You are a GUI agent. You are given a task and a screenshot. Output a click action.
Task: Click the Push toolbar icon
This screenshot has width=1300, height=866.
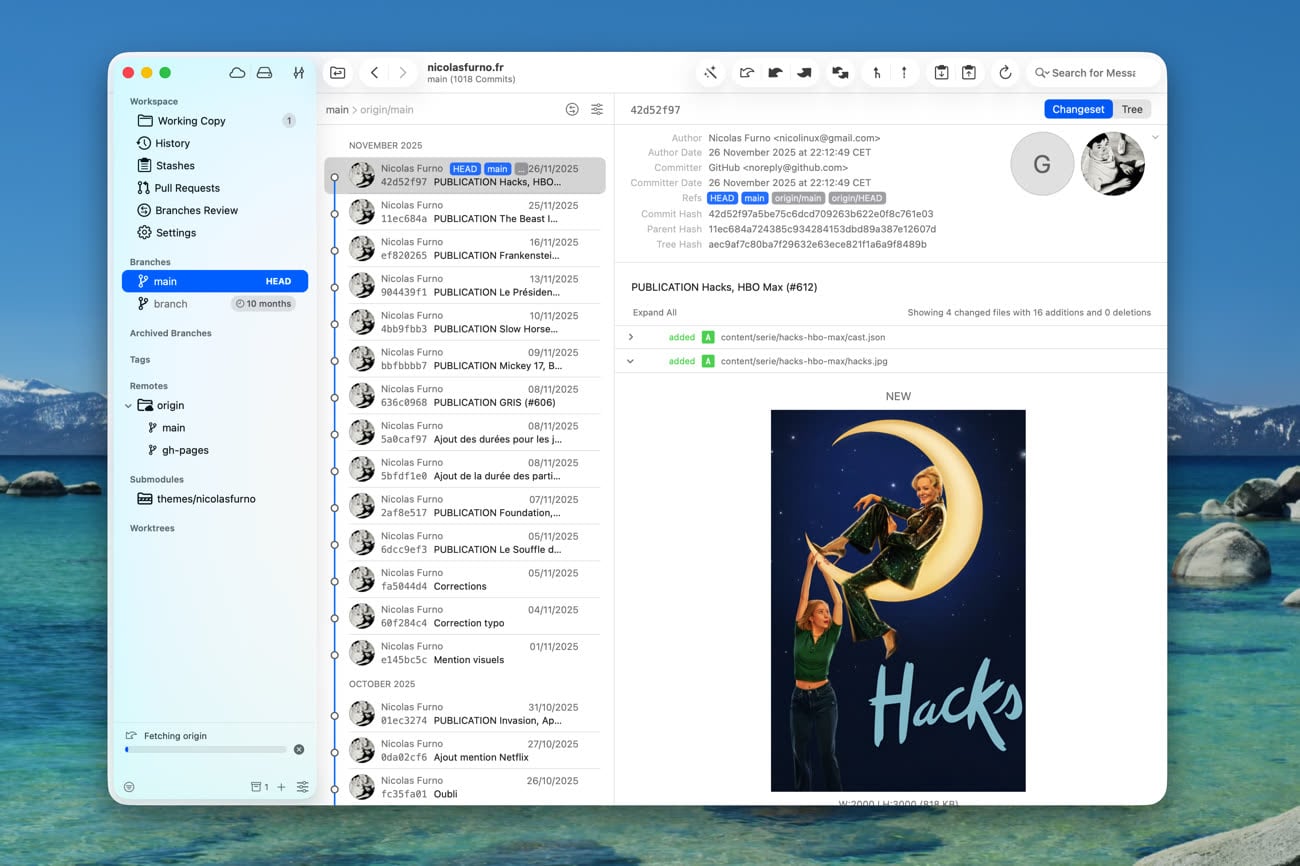point(804,73)
